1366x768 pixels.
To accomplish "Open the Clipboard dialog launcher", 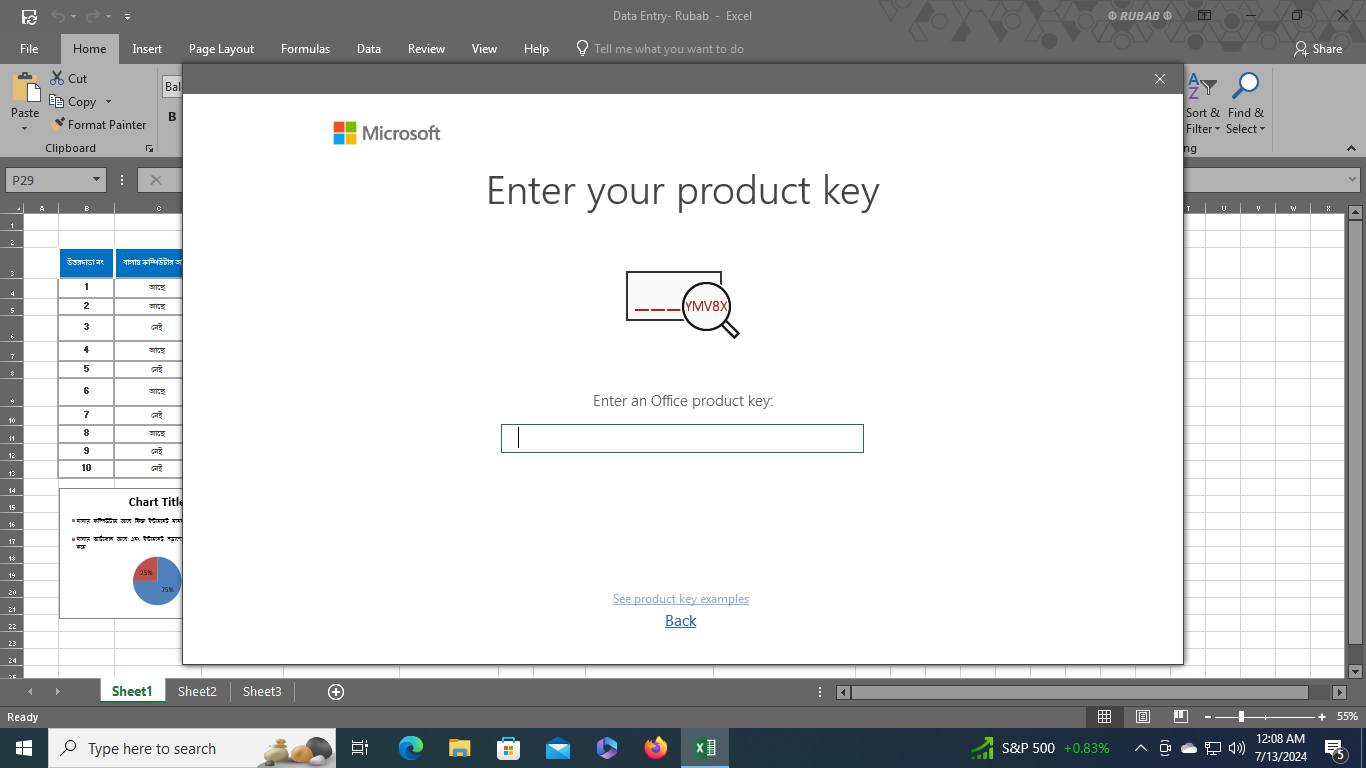I will [149, 148].
